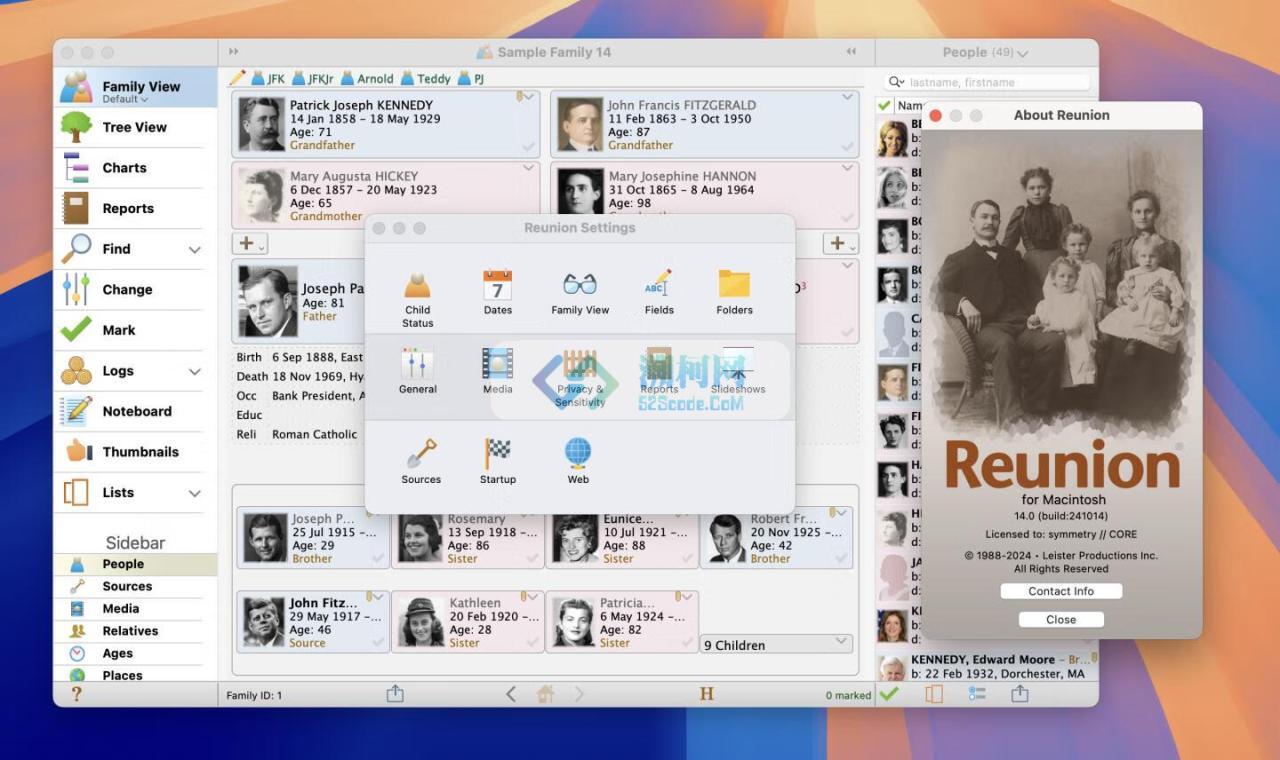Toggle mark on Joseph P. brother card
Image resolution: width=1280 pixels, height=760 pixels.
click(x=378, y=558)
